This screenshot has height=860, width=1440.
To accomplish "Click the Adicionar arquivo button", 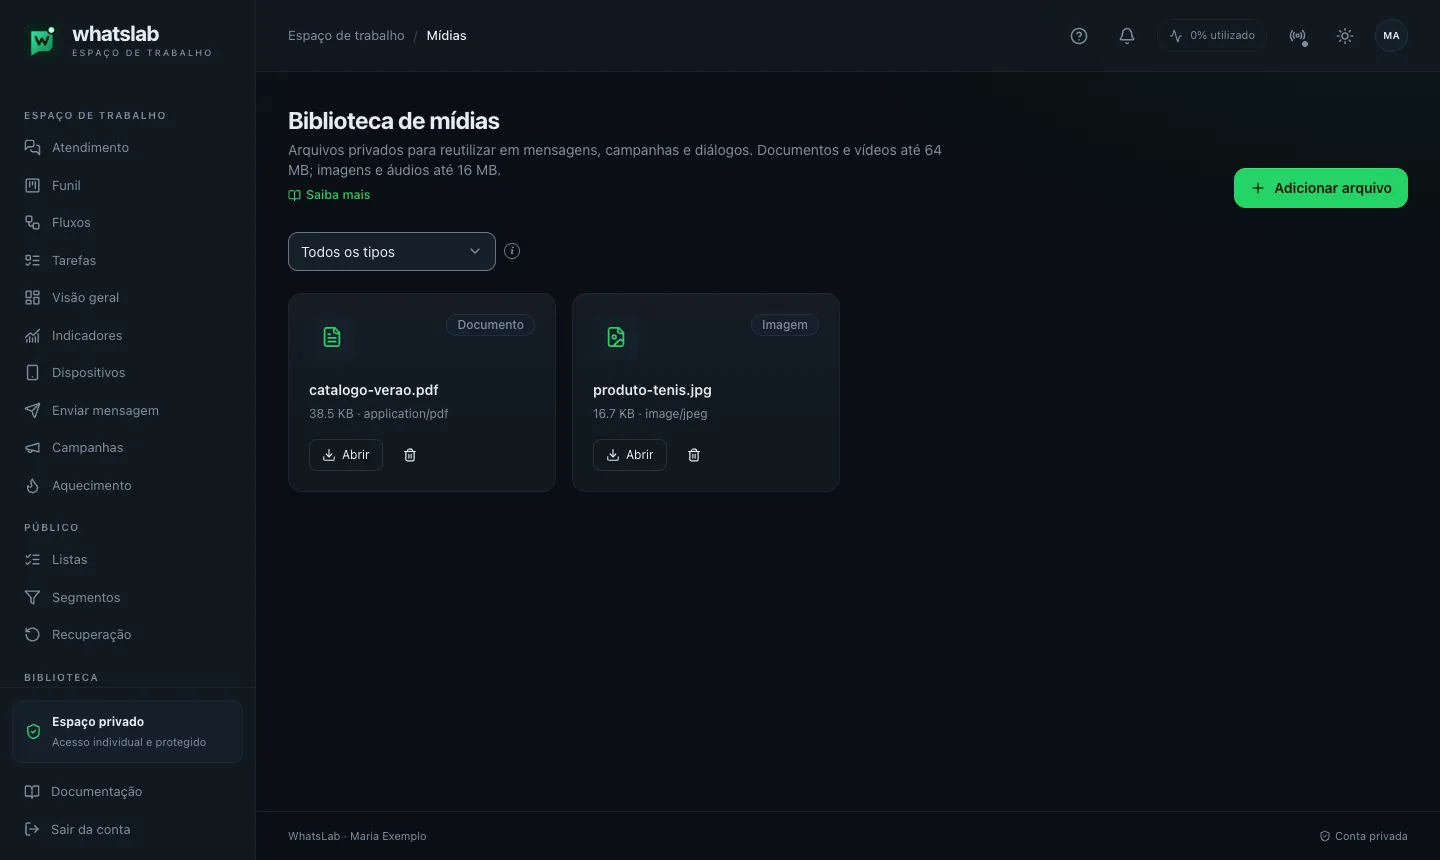I will click(1321, 188).
